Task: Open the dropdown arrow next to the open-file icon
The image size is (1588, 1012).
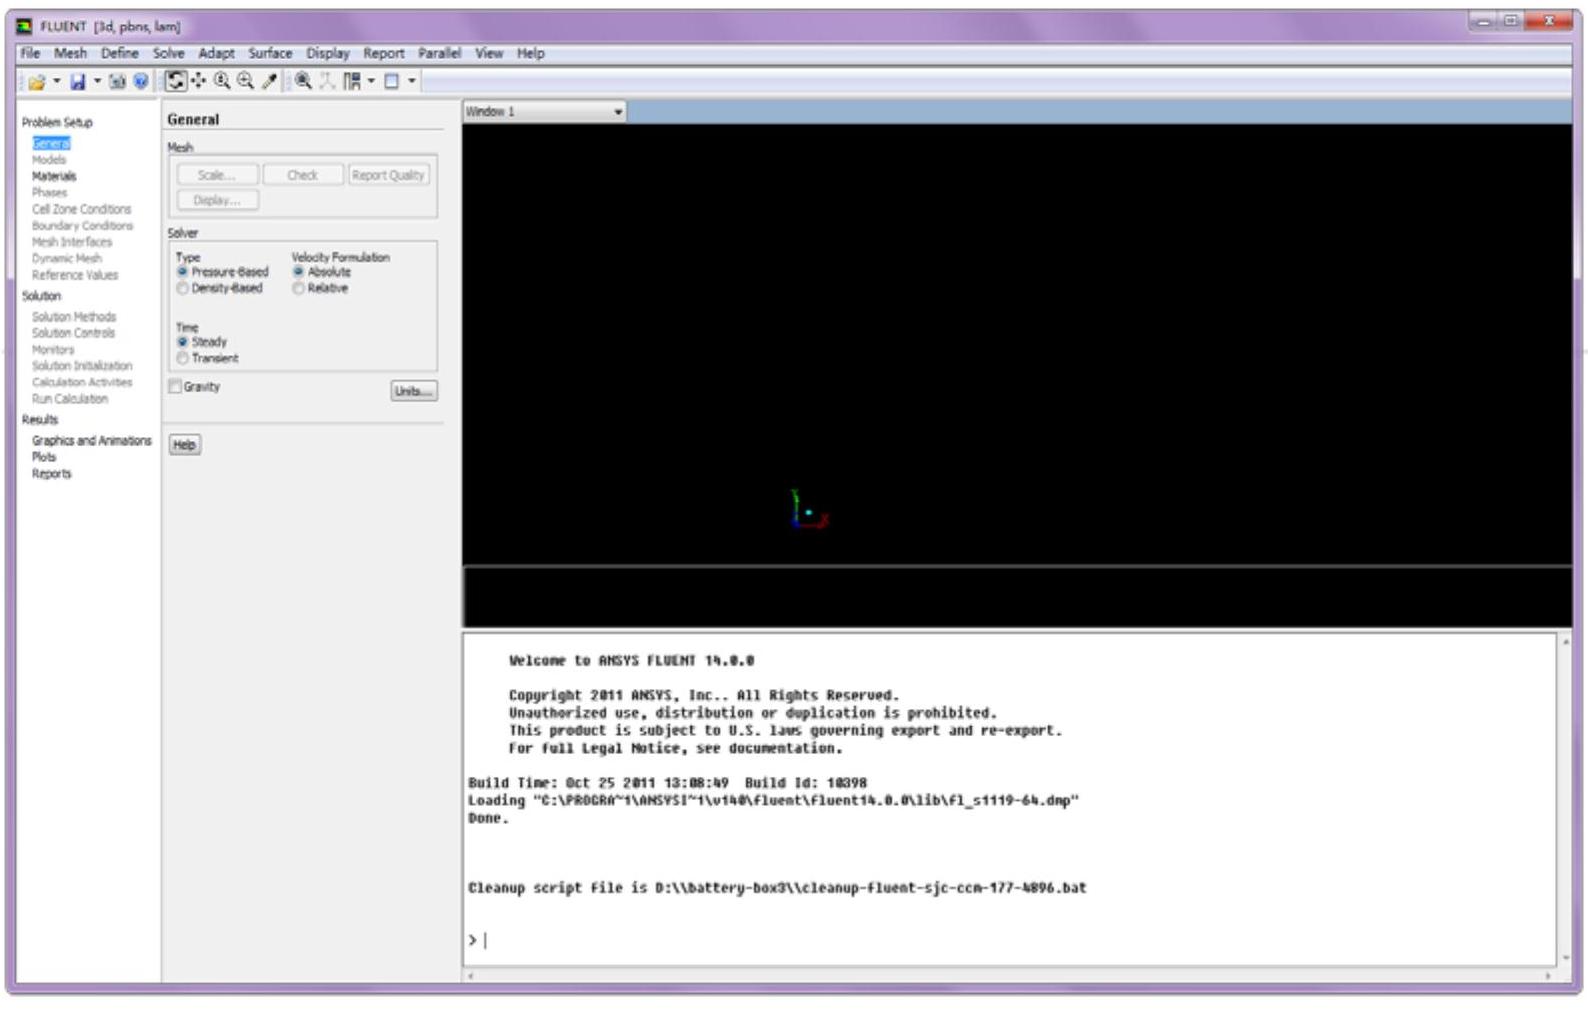Action: click(57, 82)
